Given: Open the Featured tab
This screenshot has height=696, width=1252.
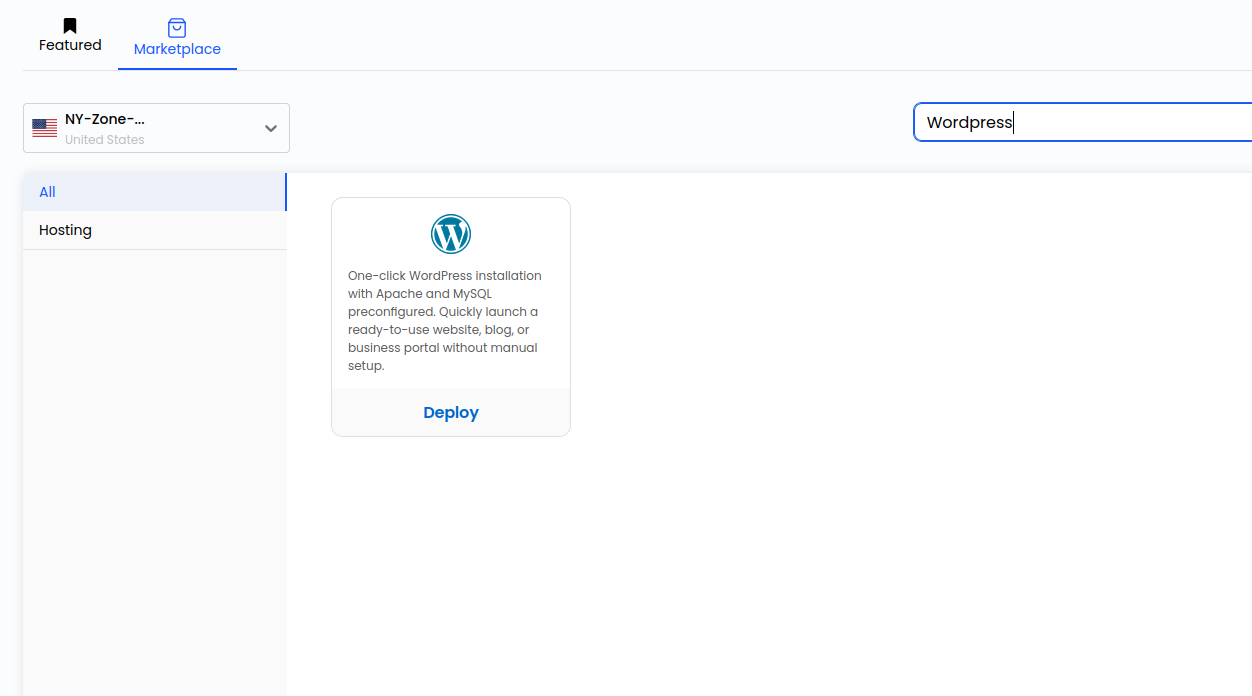Looking at the screenshot, I should pos(70,36).
